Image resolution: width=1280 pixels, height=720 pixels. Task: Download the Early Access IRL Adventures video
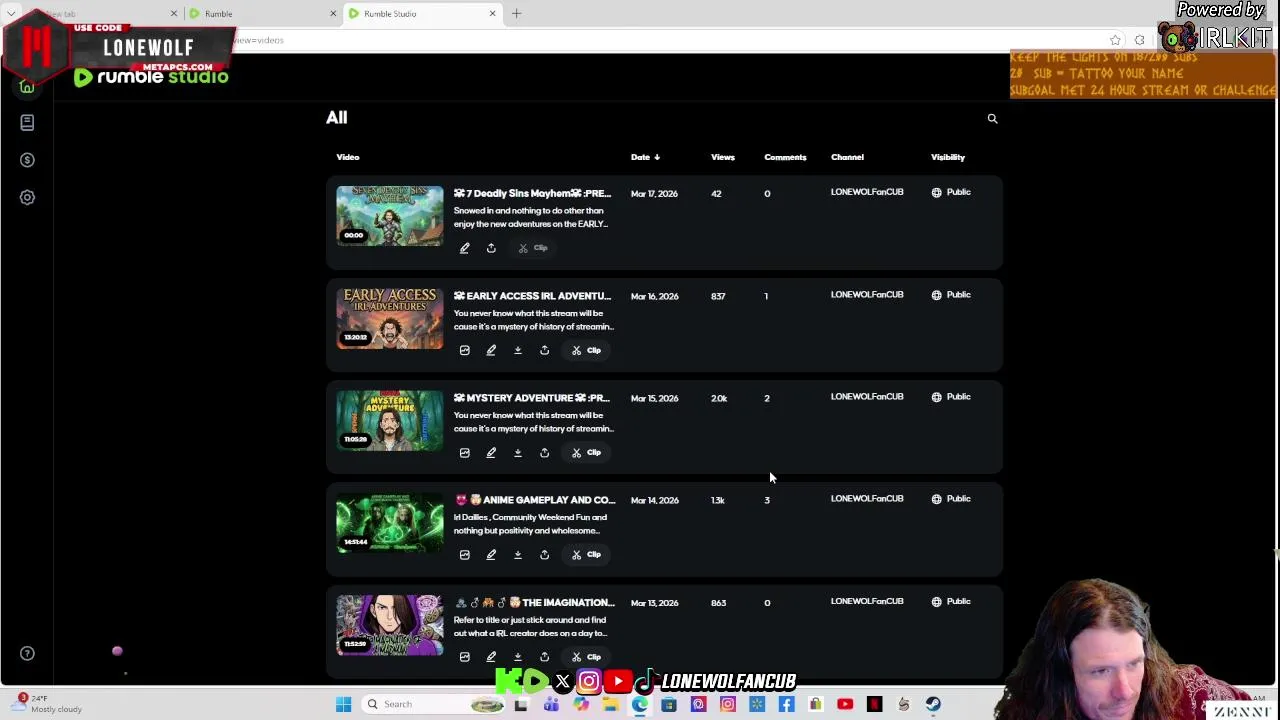click(x=518, y=350)
